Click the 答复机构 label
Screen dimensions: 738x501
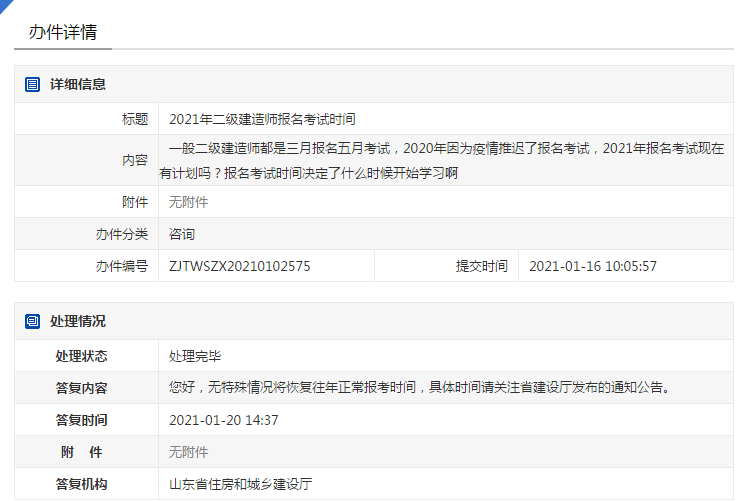point(81,484)
